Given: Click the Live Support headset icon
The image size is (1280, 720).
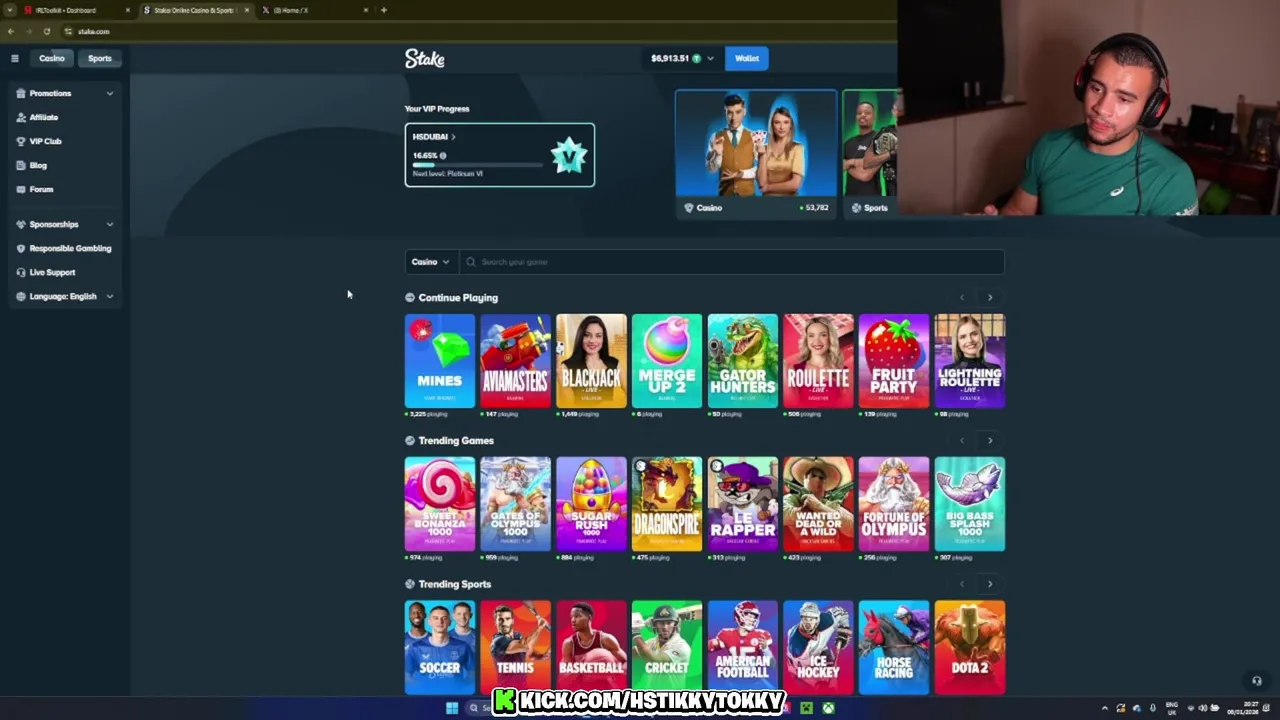Looking at the screenshot, I should (21, 272).
